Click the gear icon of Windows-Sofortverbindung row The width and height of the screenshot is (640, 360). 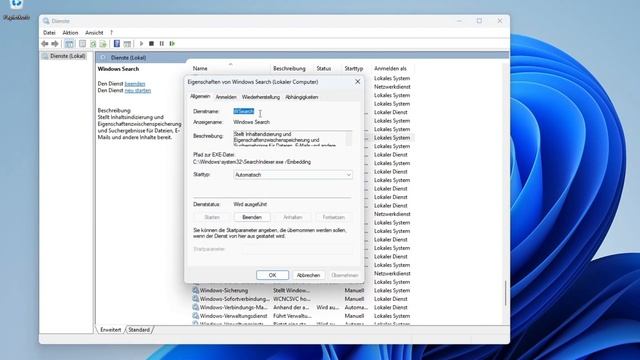coord(196,299)
